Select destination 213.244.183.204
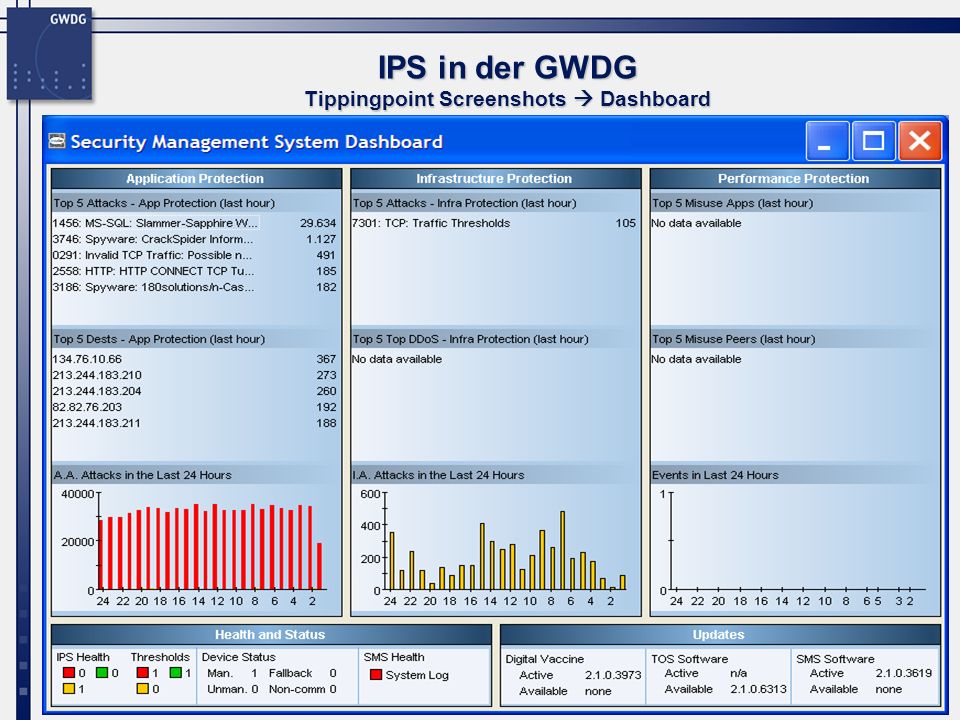960x720 pixels. pos(195,391)
